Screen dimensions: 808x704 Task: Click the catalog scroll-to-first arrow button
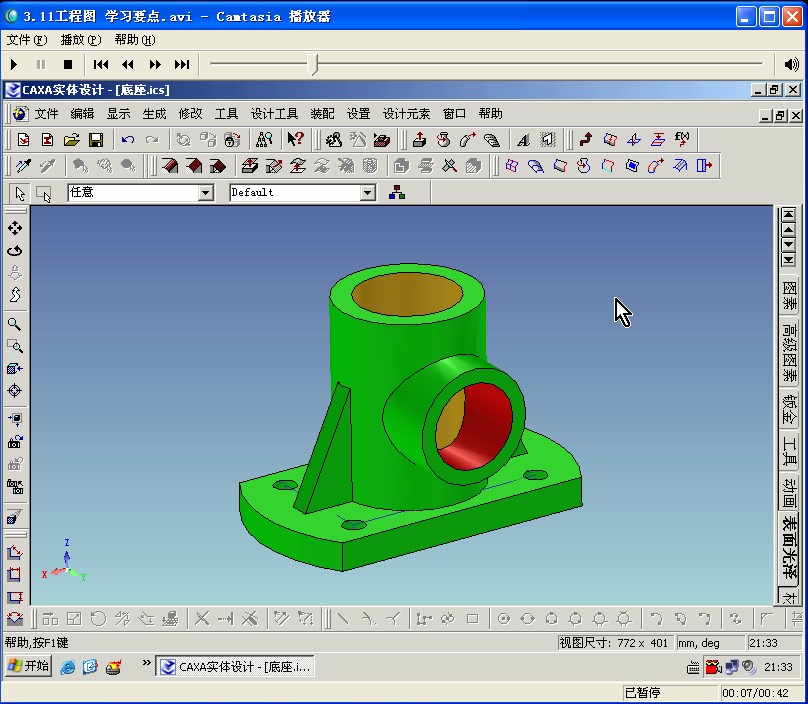pos(788,214)
